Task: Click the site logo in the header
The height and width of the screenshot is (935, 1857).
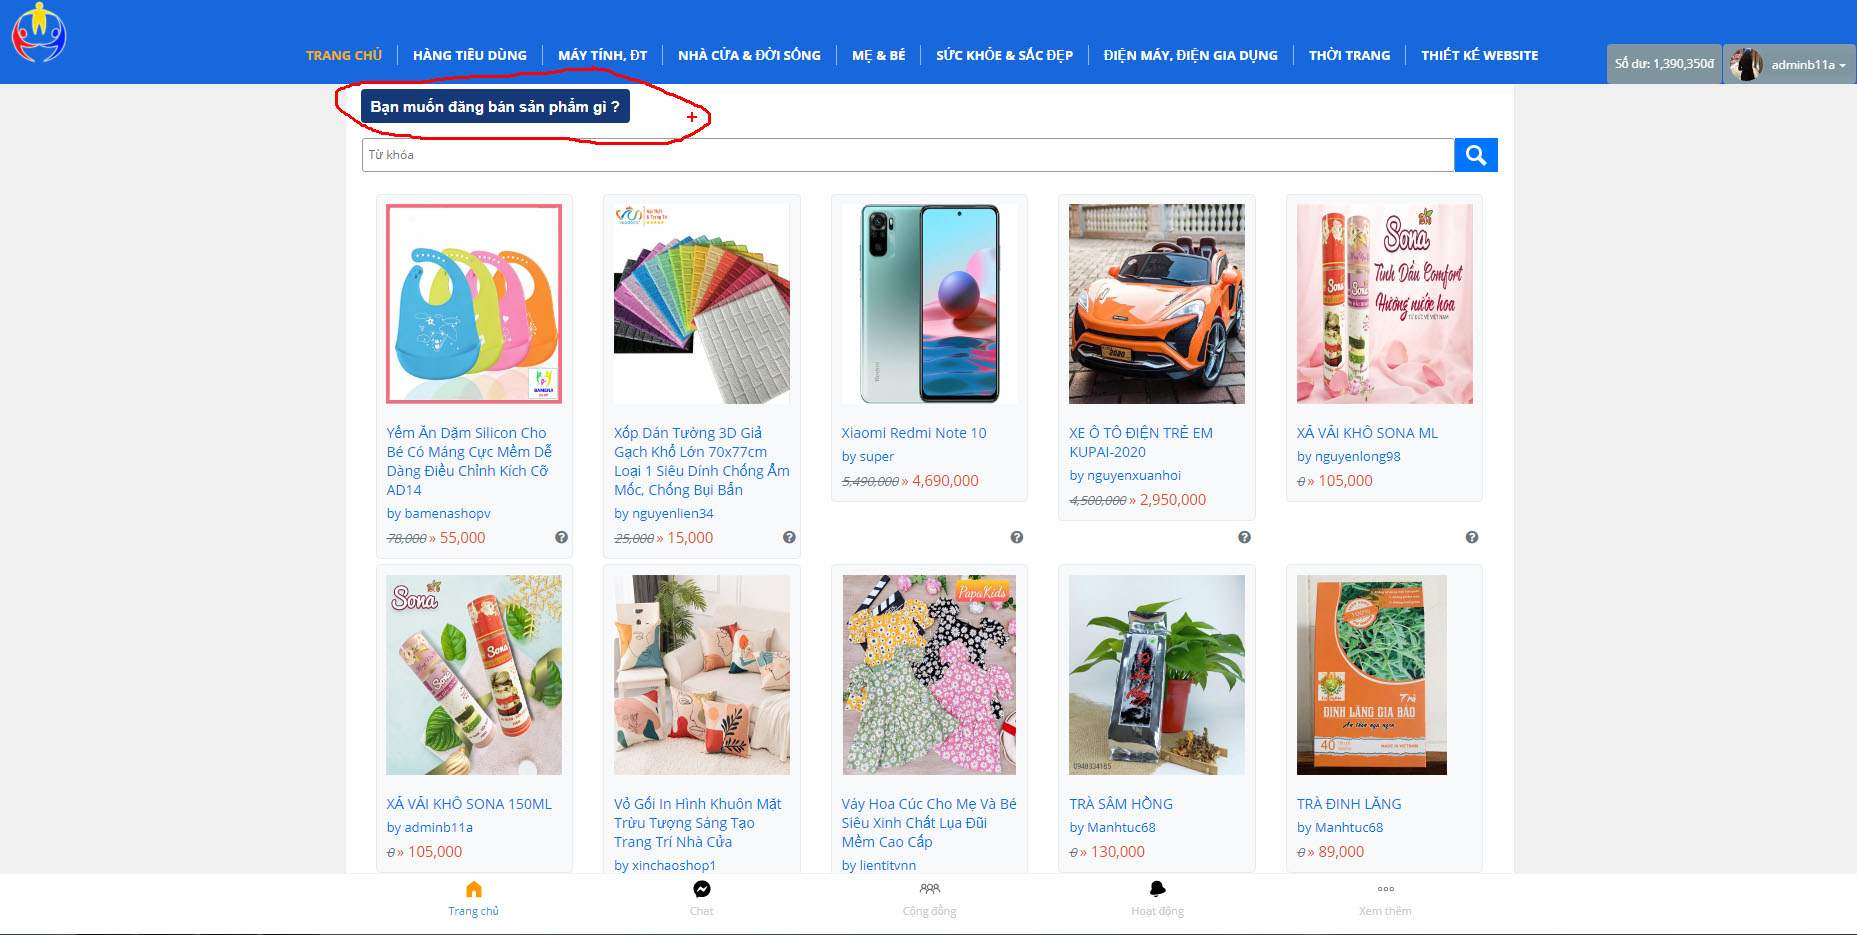Action: point(38,33)
